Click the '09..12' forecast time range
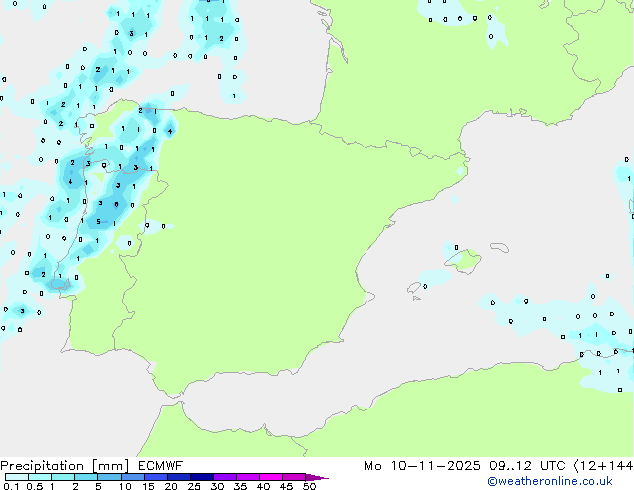The height and width of the screenshot is (490, 634). click(x=510, y=466)
